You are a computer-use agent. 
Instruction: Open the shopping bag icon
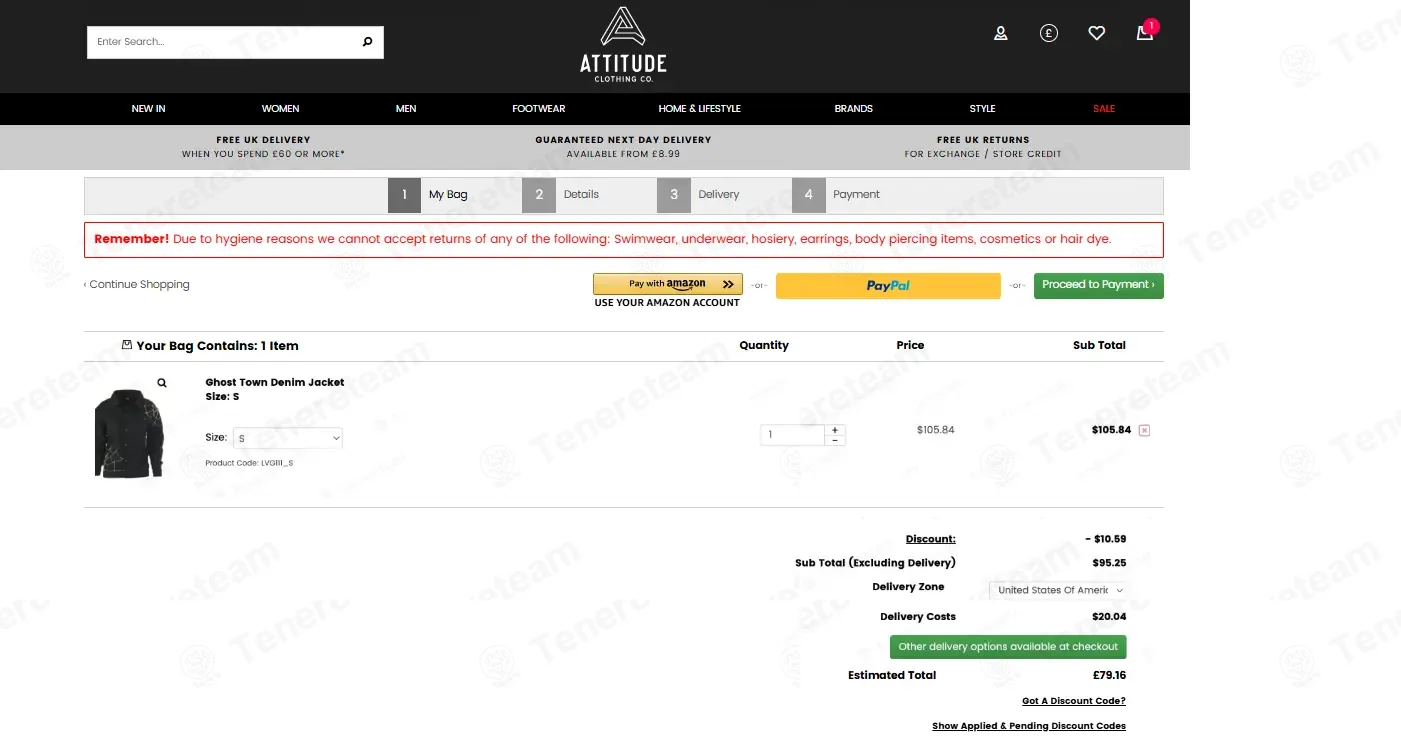(1145, 32)
